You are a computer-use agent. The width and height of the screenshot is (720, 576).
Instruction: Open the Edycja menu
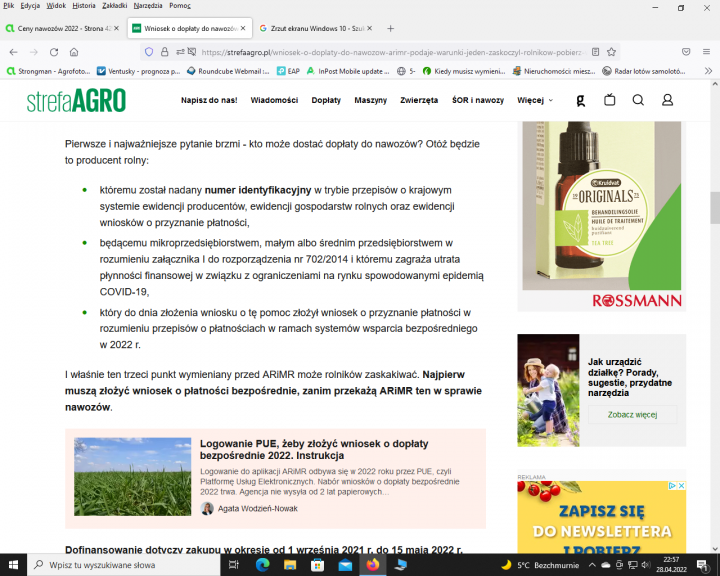(x=30, y=6)
